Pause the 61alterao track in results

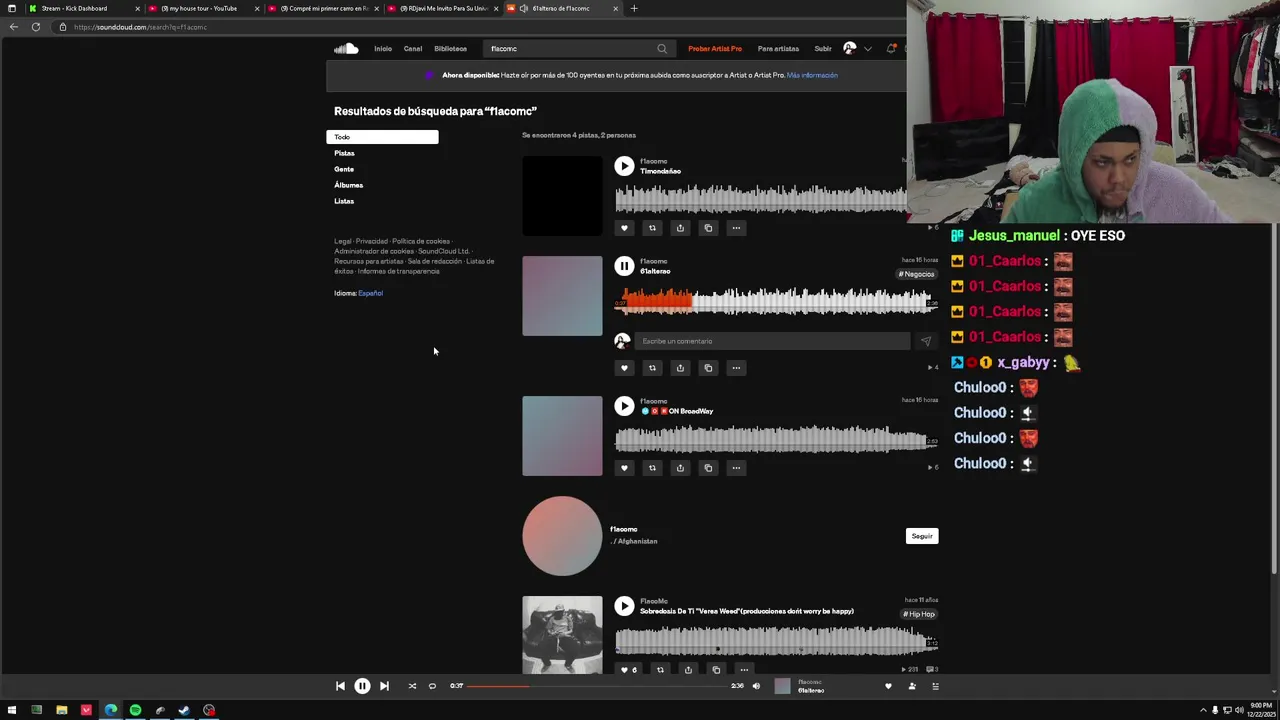(624, 266)
